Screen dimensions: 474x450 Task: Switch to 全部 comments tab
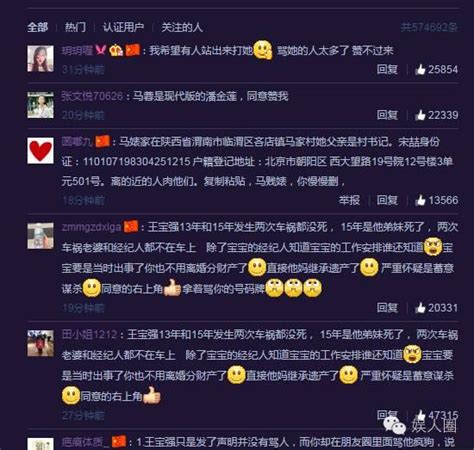tap(38, 27)
